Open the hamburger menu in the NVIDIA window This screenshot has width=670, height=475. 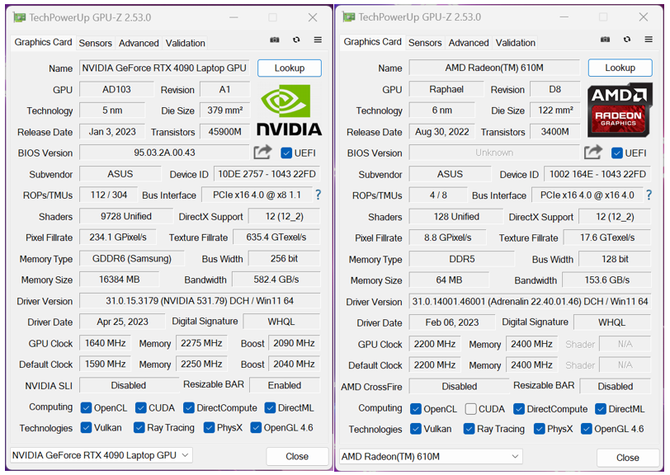317,40
